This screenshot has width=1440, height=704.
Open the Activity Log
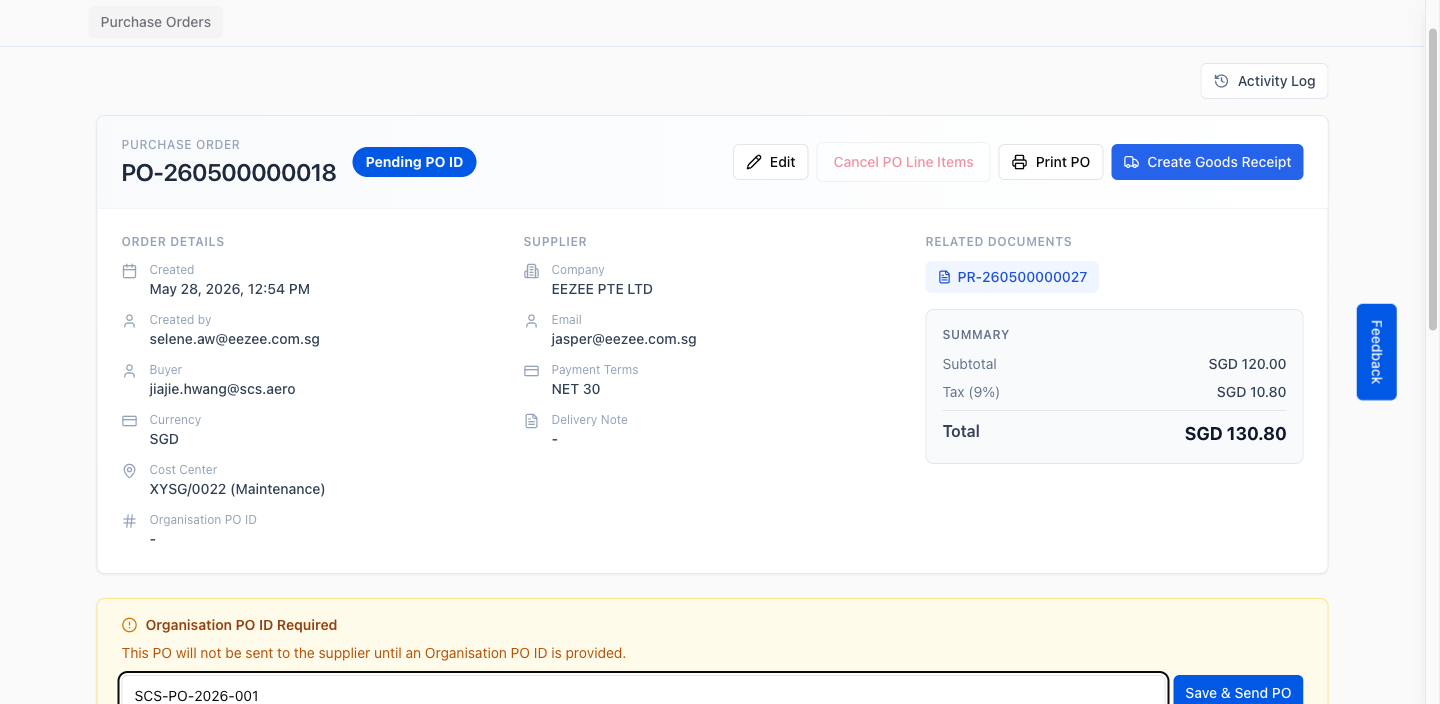pos(1264,81)
